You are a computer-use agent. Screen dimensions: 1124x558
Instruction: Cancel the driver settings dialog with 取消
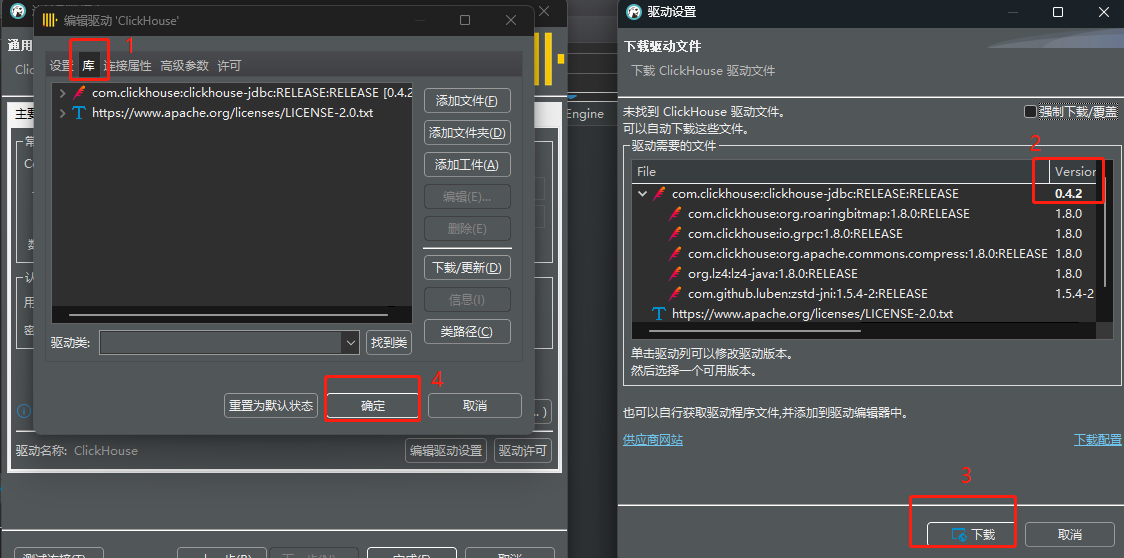1070,534
